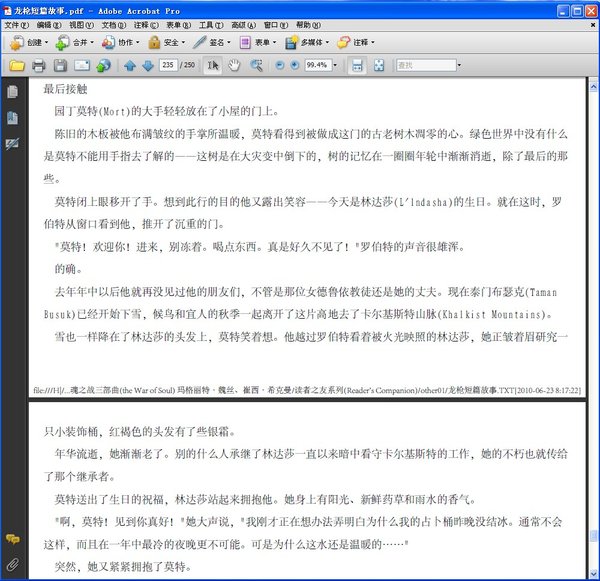Activate the text Select tool cursor

(212, 66)
